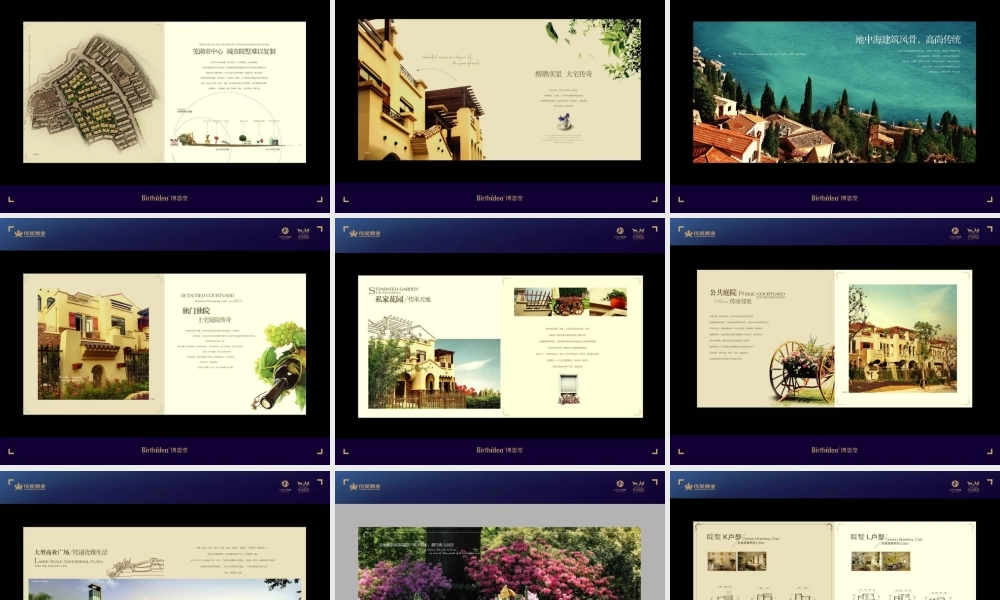Image resolution: width=1000 pixels, height=600 pixels.
Task: Click the '地中海建筑风骨，高尚传统' headline
Action: pyautogui.click(x=908, y=40)
